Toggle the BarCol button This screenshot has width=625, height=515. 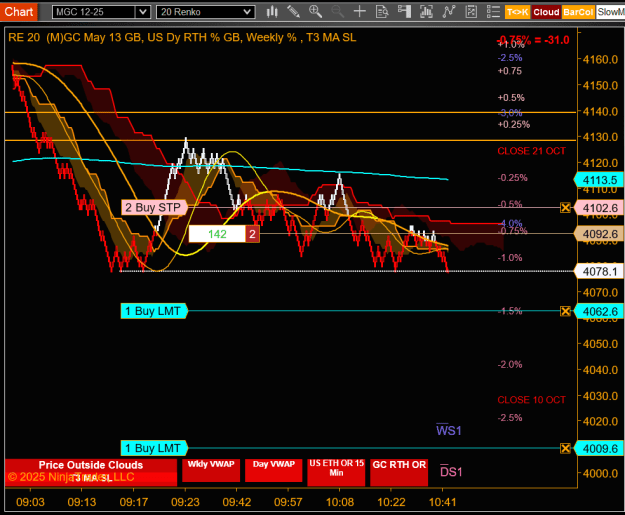tap(578, 12)
